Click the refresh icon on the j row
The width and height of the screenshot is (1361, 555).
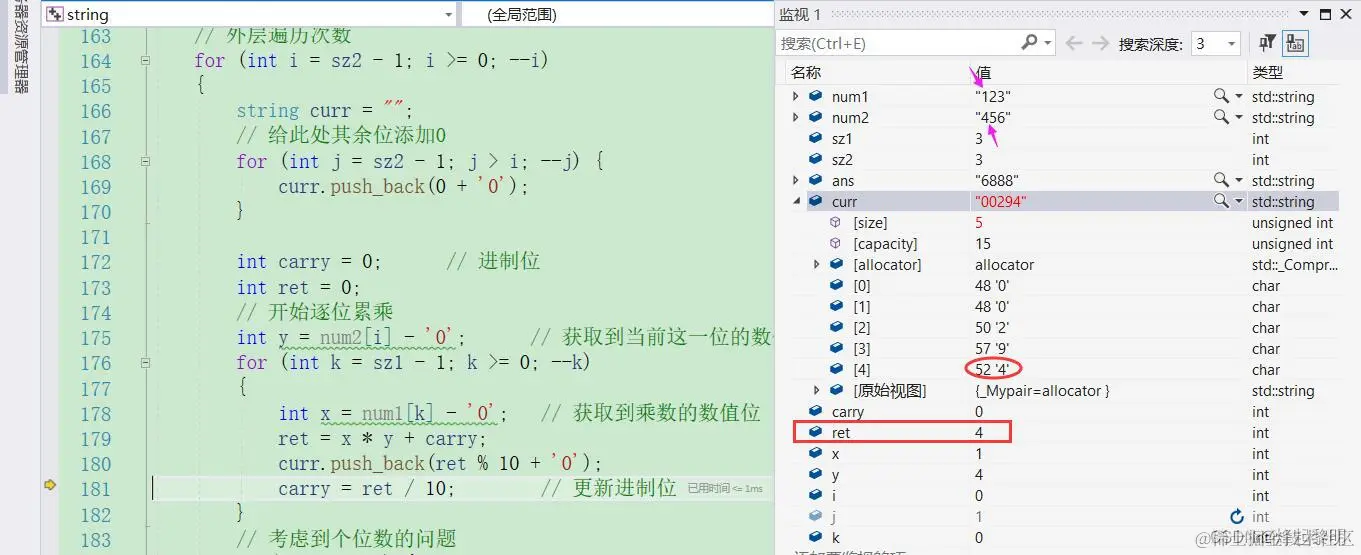tap(1236, 517)
